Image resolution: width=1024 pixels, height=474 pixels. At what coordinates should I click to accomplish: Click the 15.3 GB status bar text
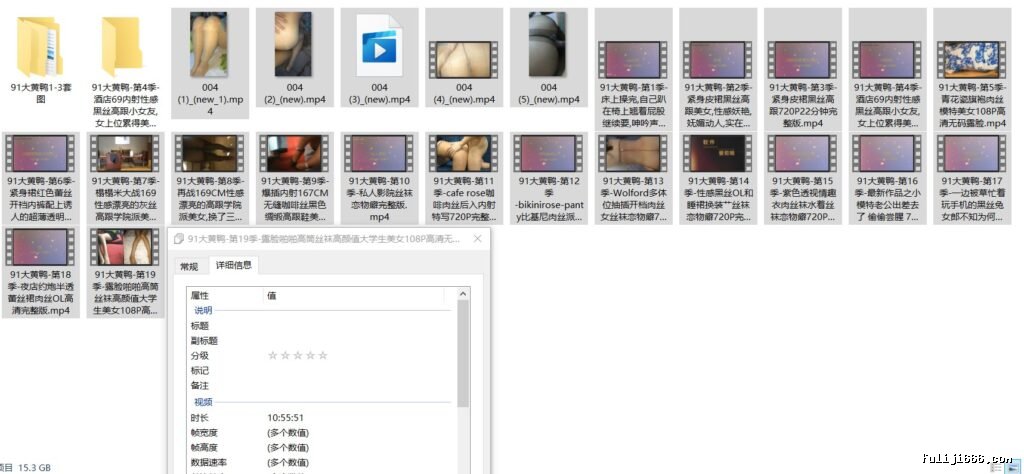[x=34, y=467]
